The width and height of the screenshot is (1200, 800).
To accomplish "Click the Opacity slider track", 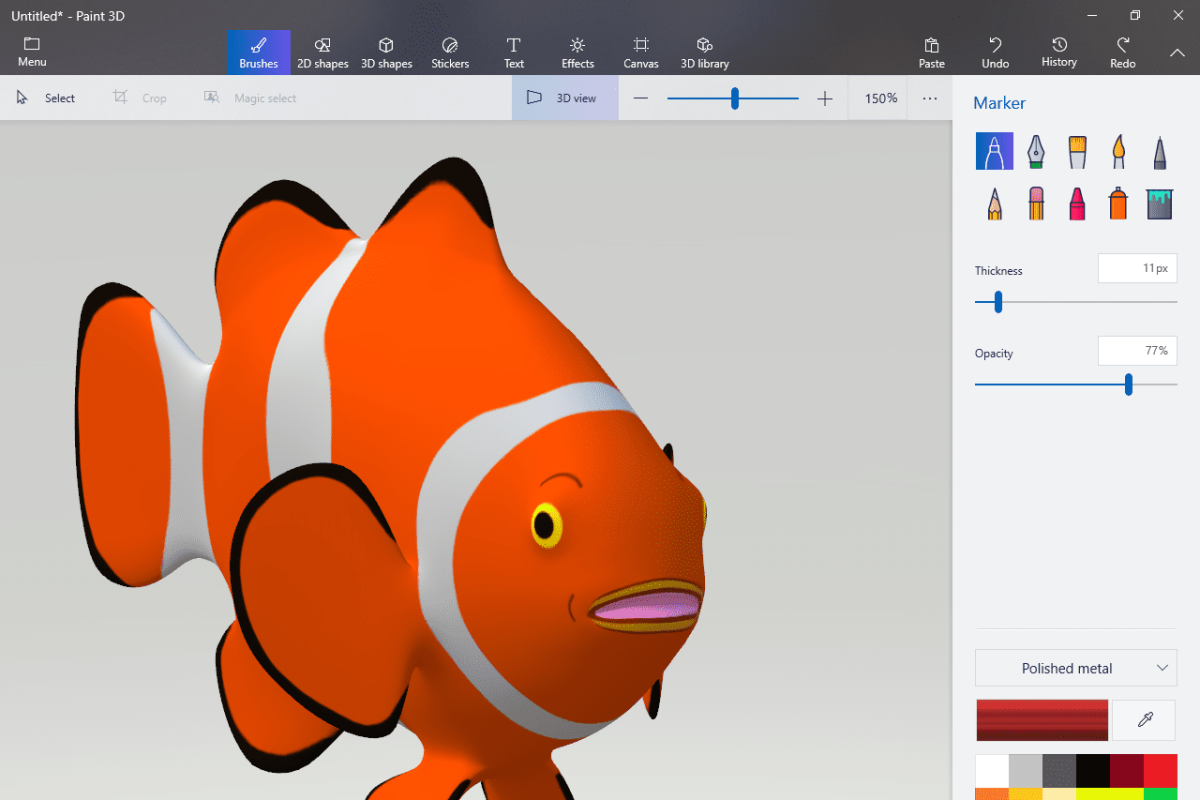I will coord(1050,384).
